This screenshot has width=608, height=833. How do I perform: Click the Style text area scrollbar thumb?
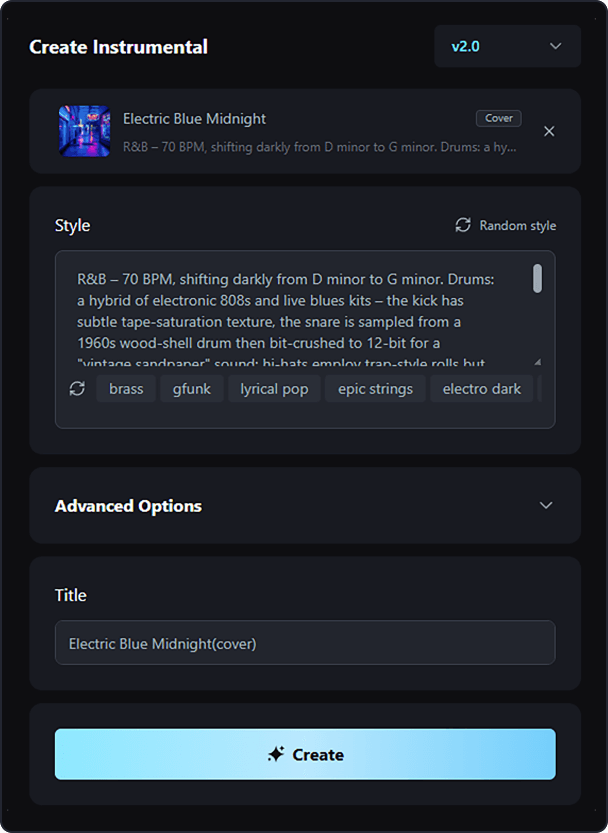(537, 279)
